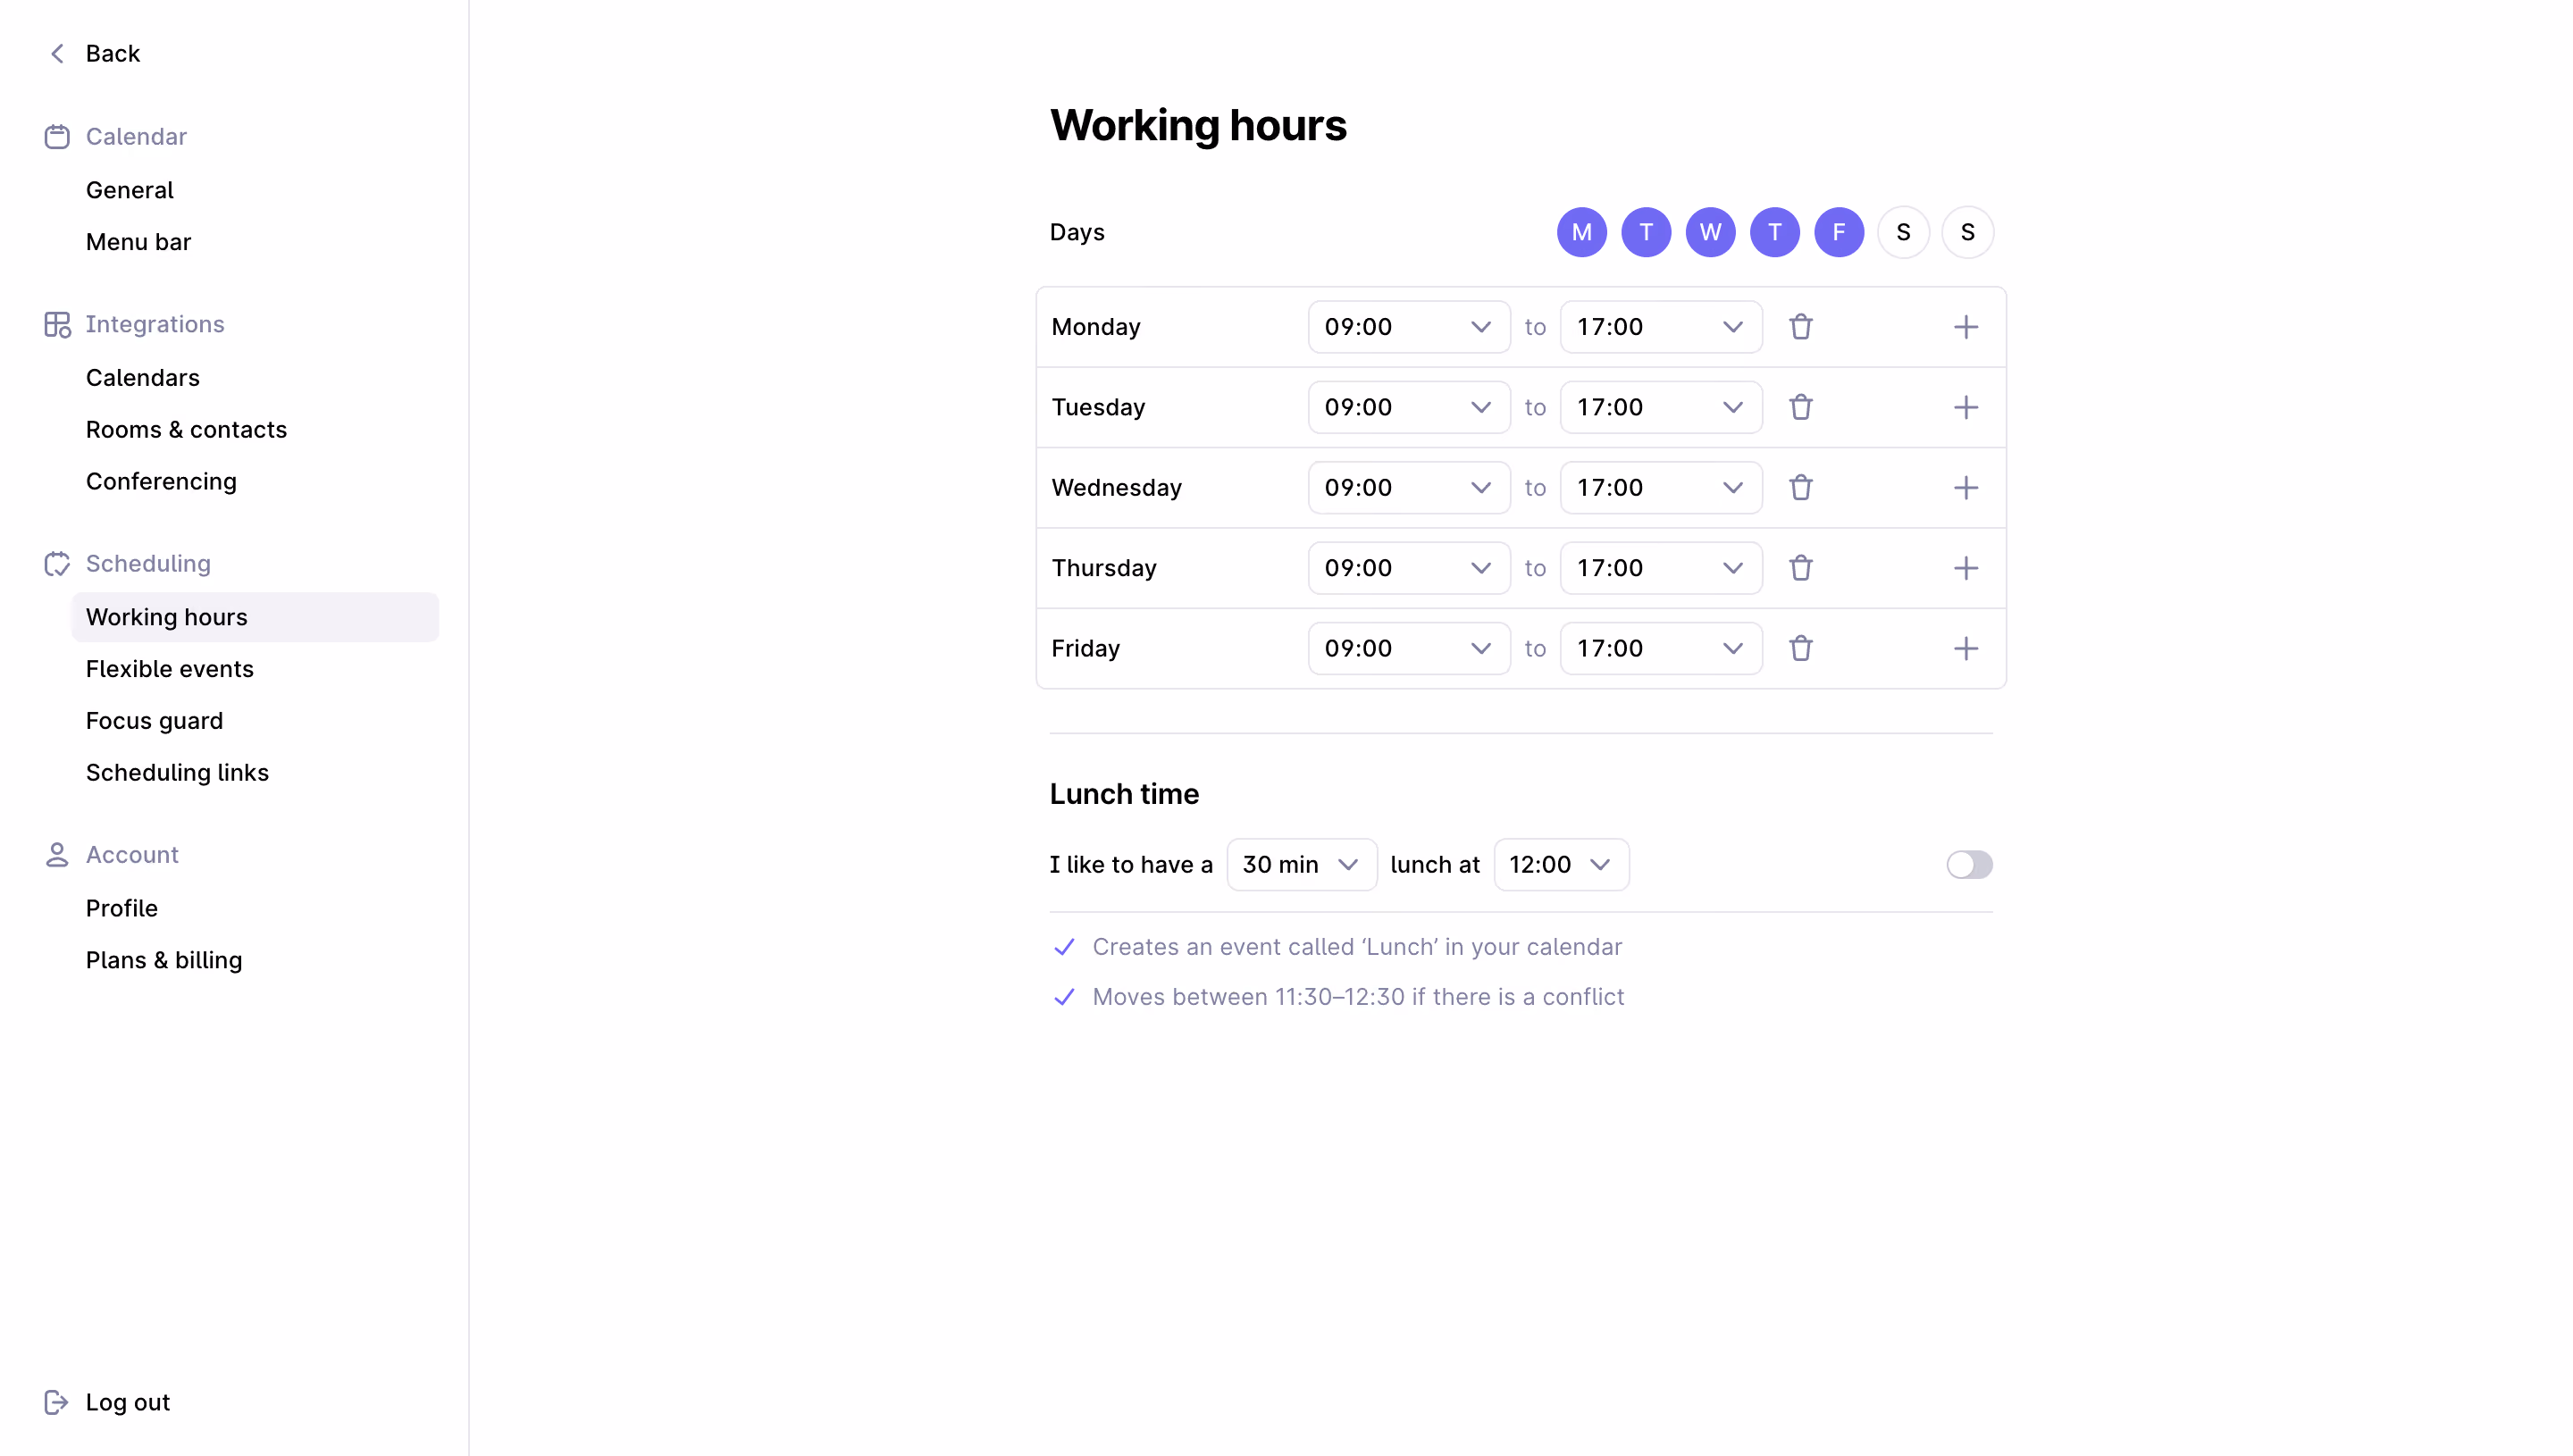Remove Thursday's time range via trash icon
Viewport: 2573px width, 1456px height.
1800,568
